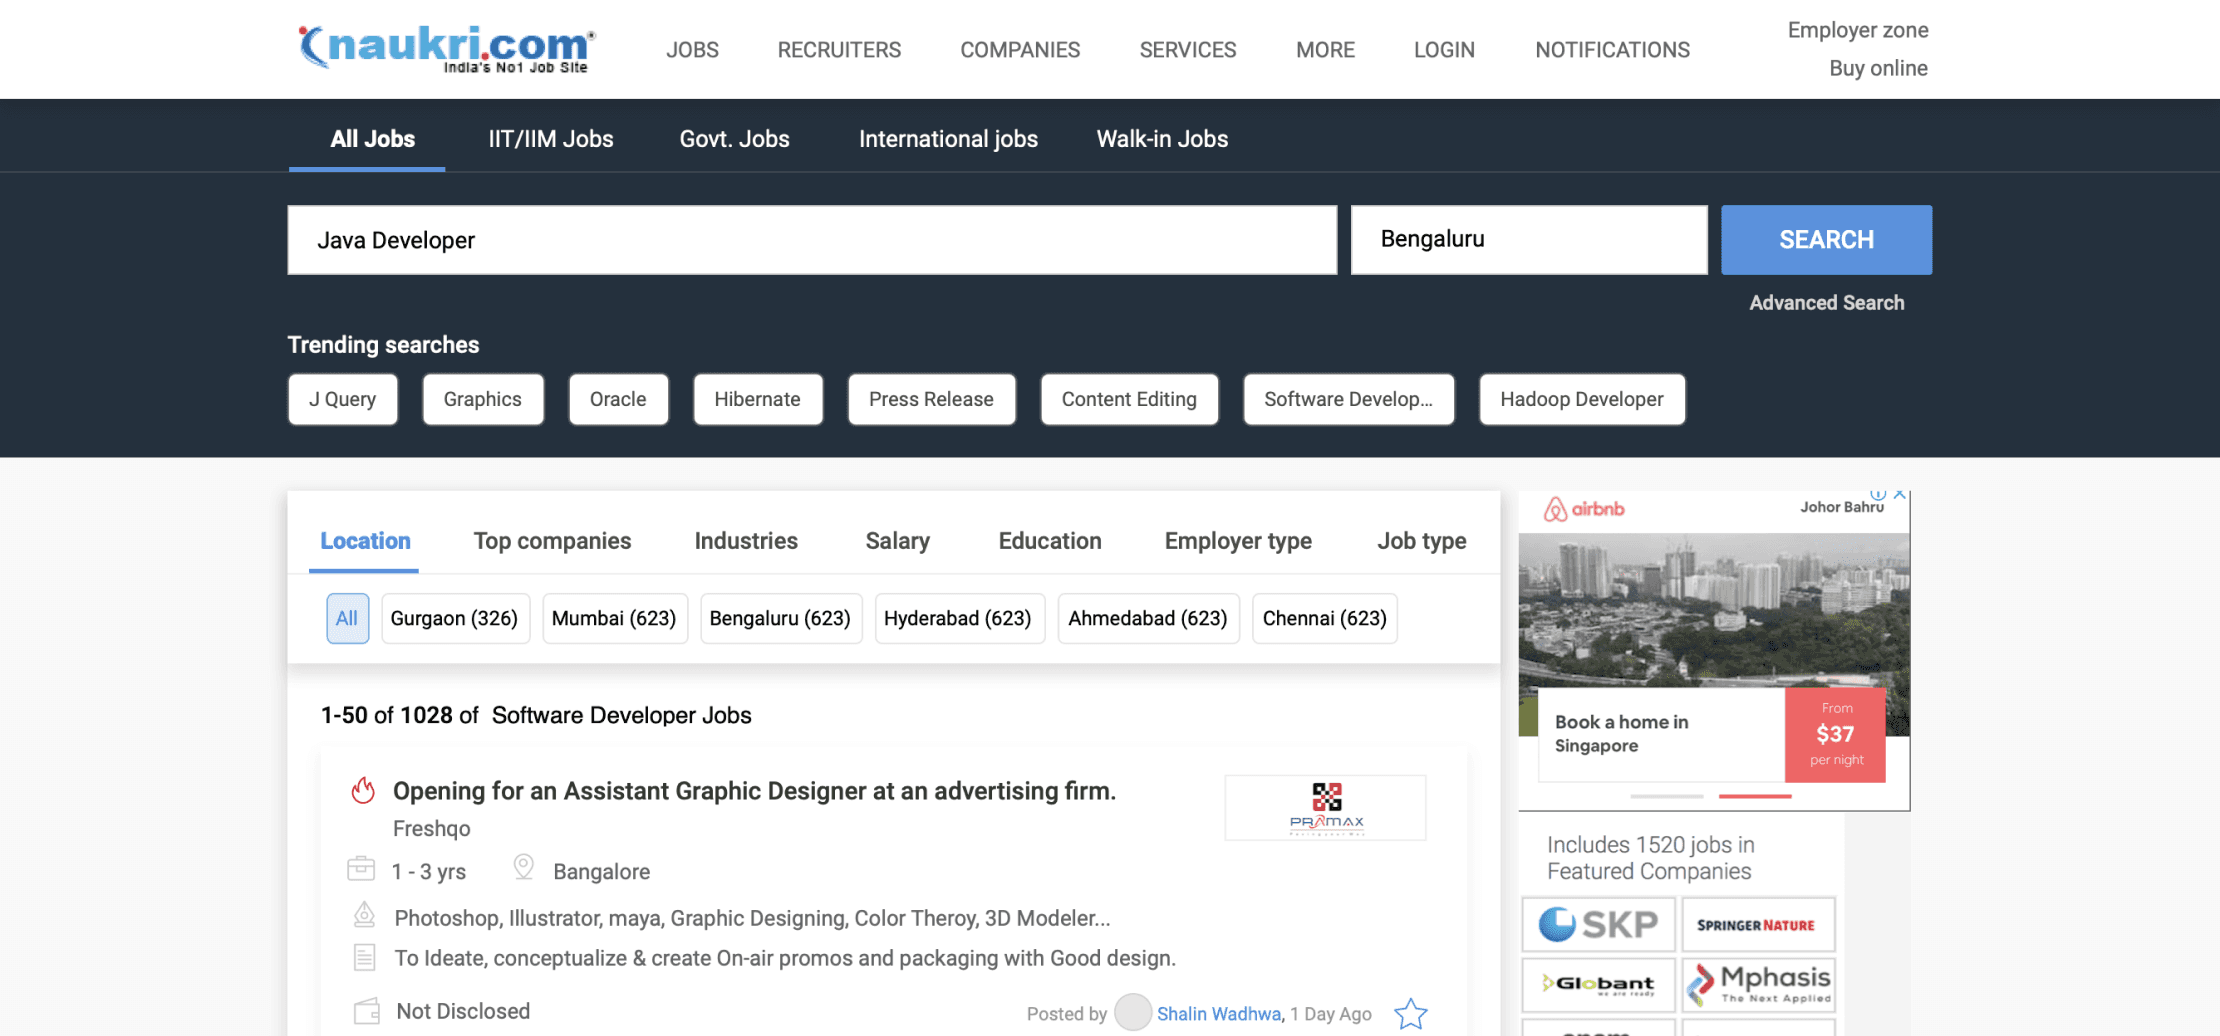The height and width of the screenshot is (1036, 2220).
Task: Open the Pramax company logo
Action: pyautogui.click(x=1325, y=808)
